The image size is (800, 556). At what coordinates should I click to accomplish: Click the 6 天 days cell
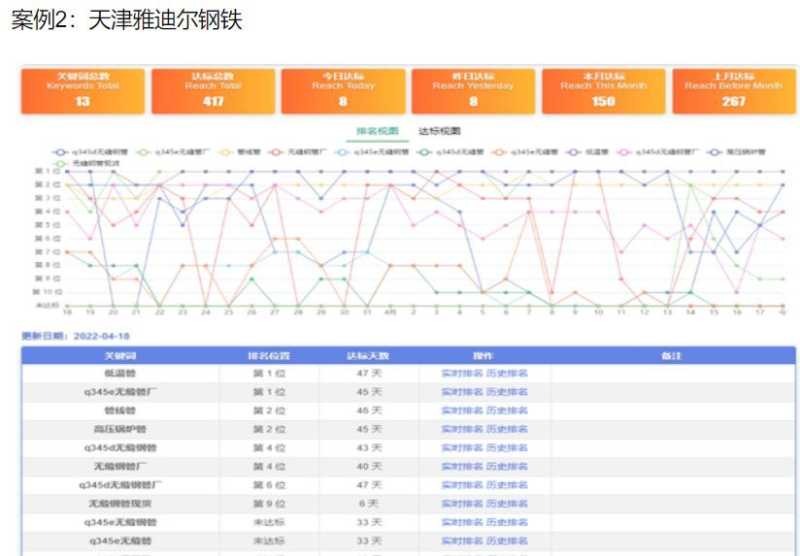[x=368, y=503]
